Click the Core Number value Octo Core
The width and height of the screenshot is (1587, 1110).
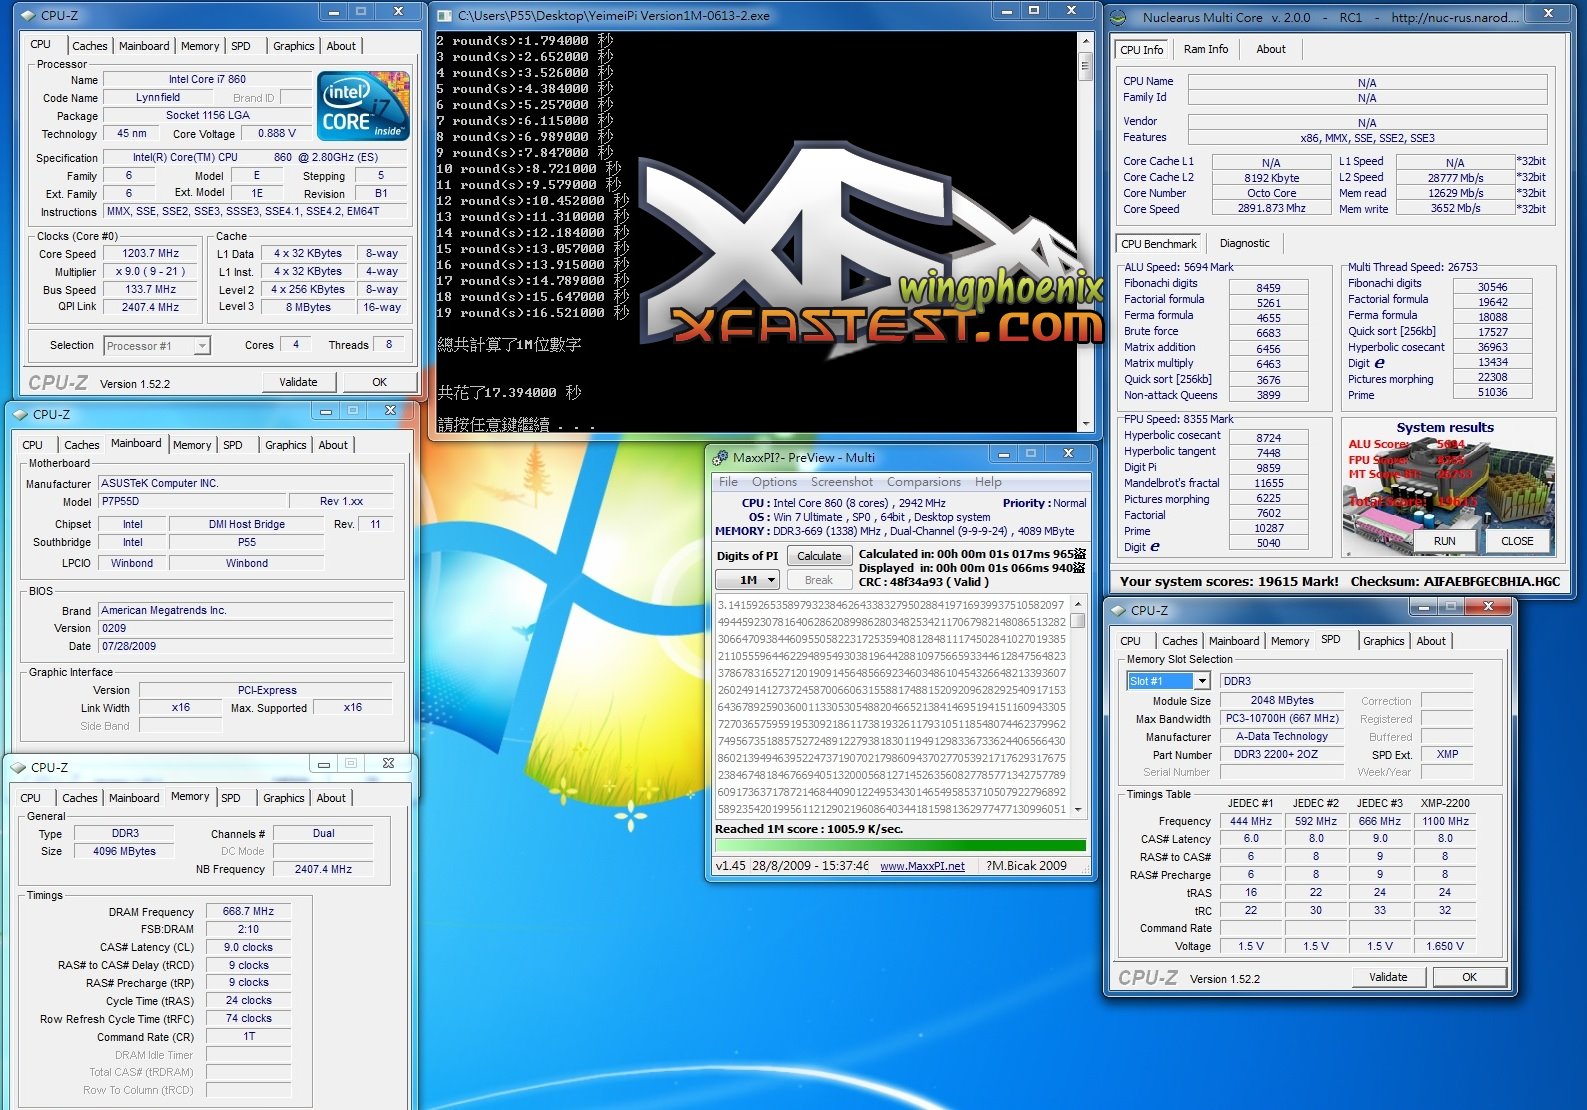pos(1272,194)
